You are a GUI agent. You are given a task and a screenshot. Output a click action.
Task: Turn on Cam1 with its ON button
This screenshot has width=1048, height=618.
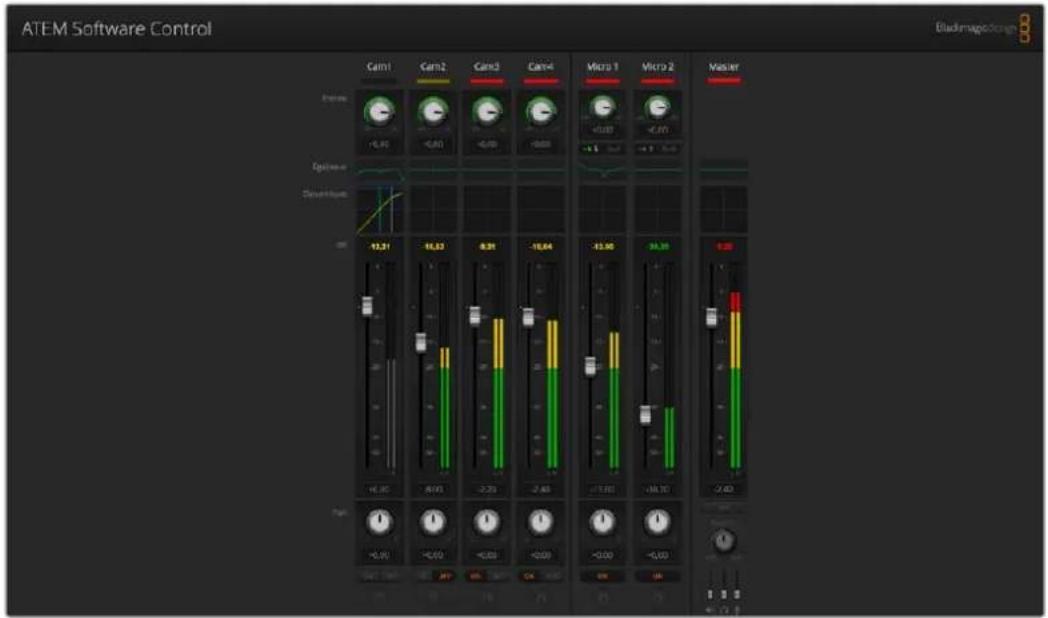368,576
